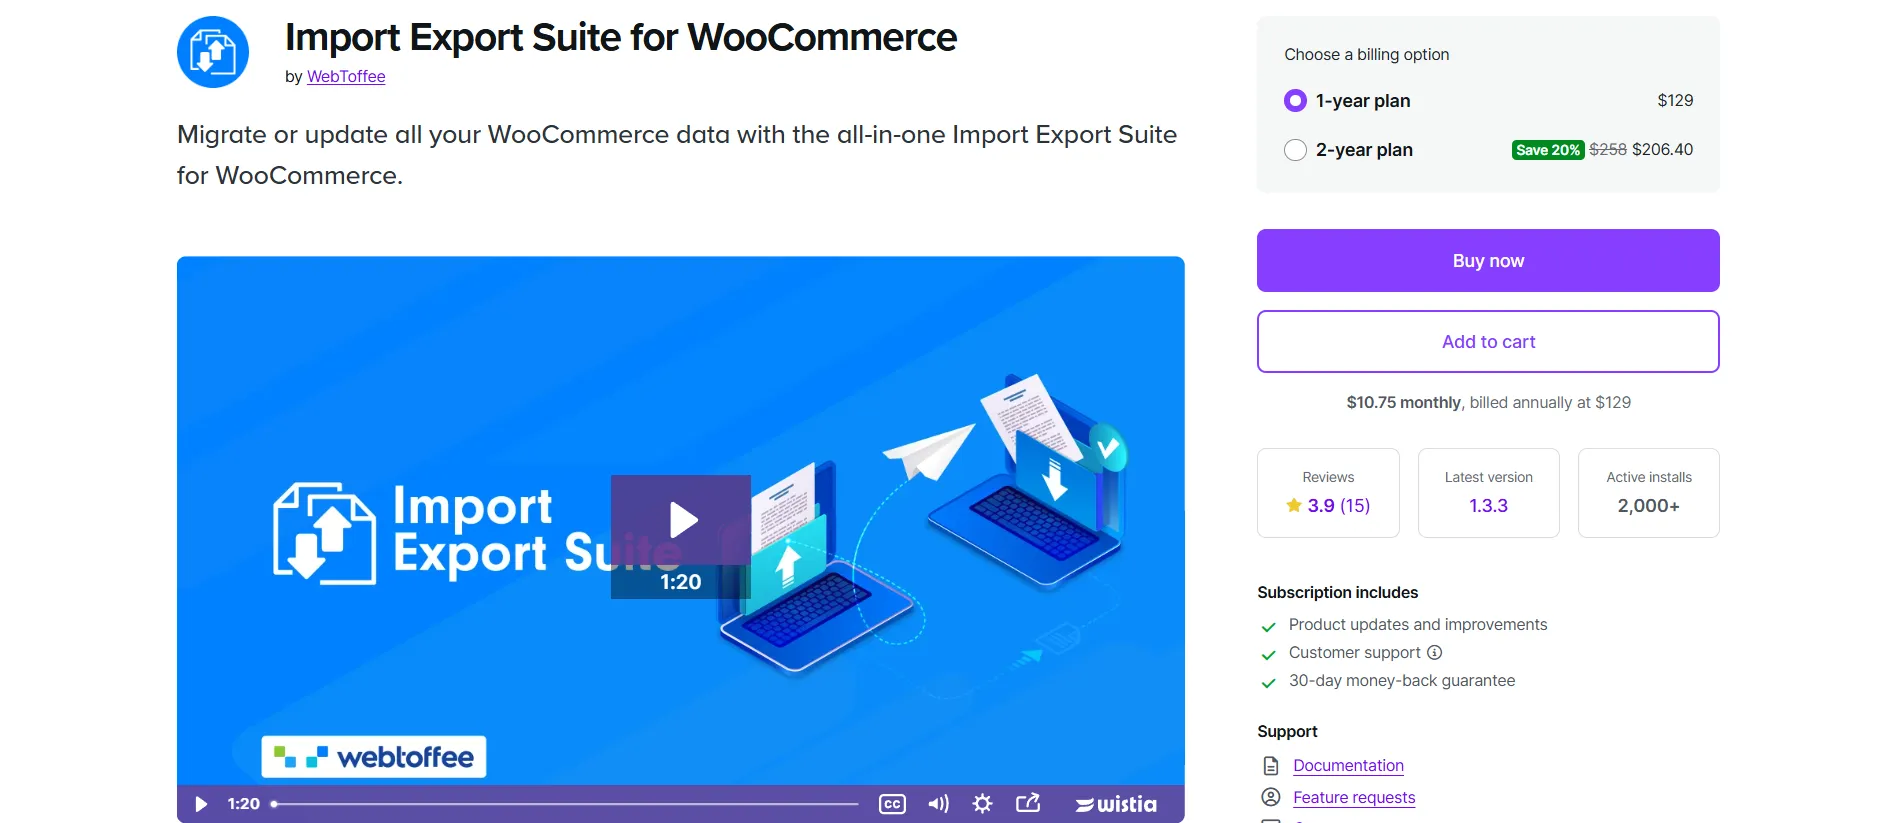1897x823 pixels.
Task: Click the $10.75 monthly billing note
Action: coord(1488,402)
